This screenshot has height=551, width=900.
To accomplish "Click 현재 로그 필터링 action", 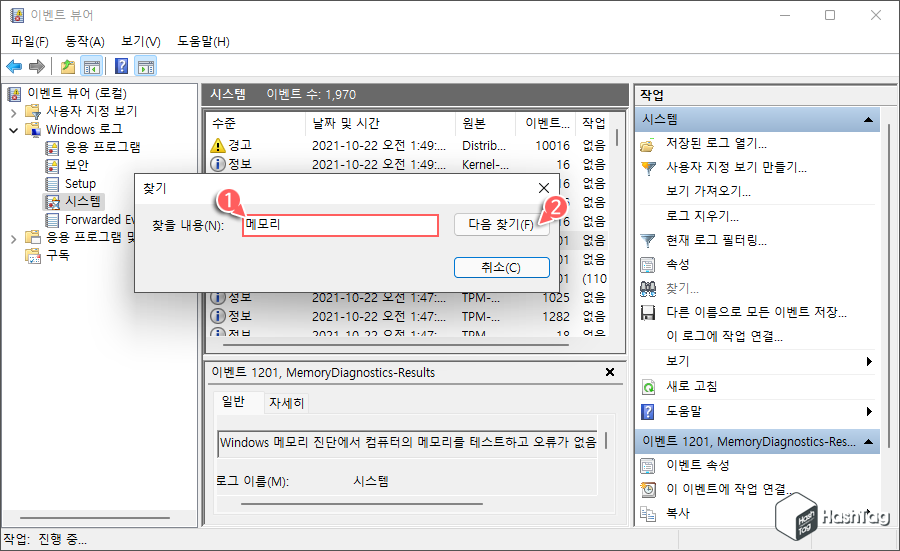I will (x=716, y=240).
